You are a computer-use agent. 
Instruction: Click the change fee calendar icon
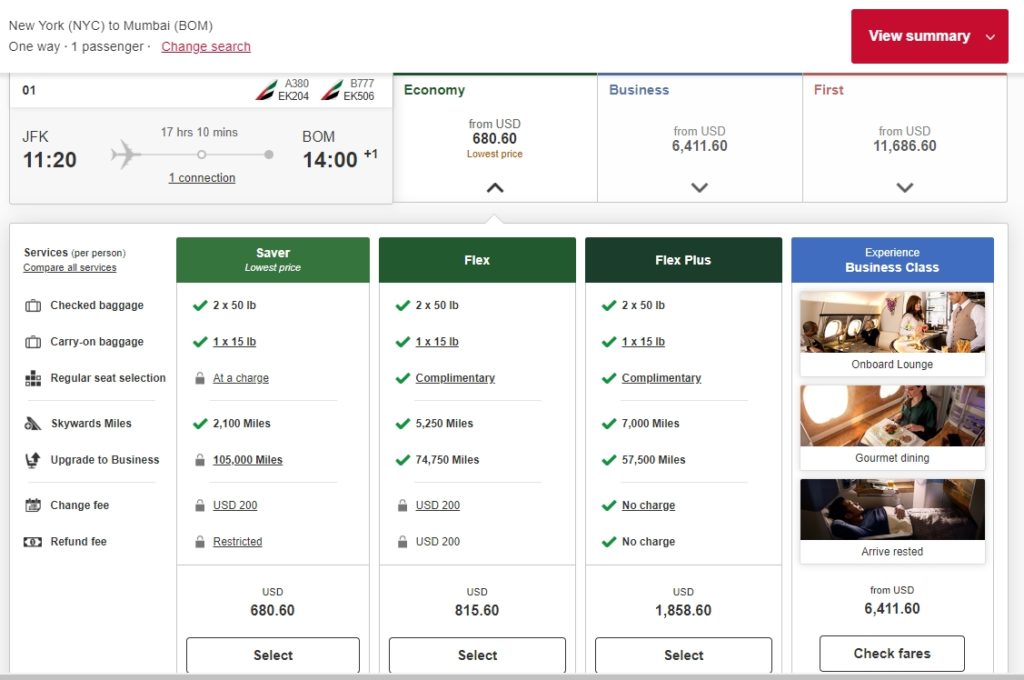(33, 506)
